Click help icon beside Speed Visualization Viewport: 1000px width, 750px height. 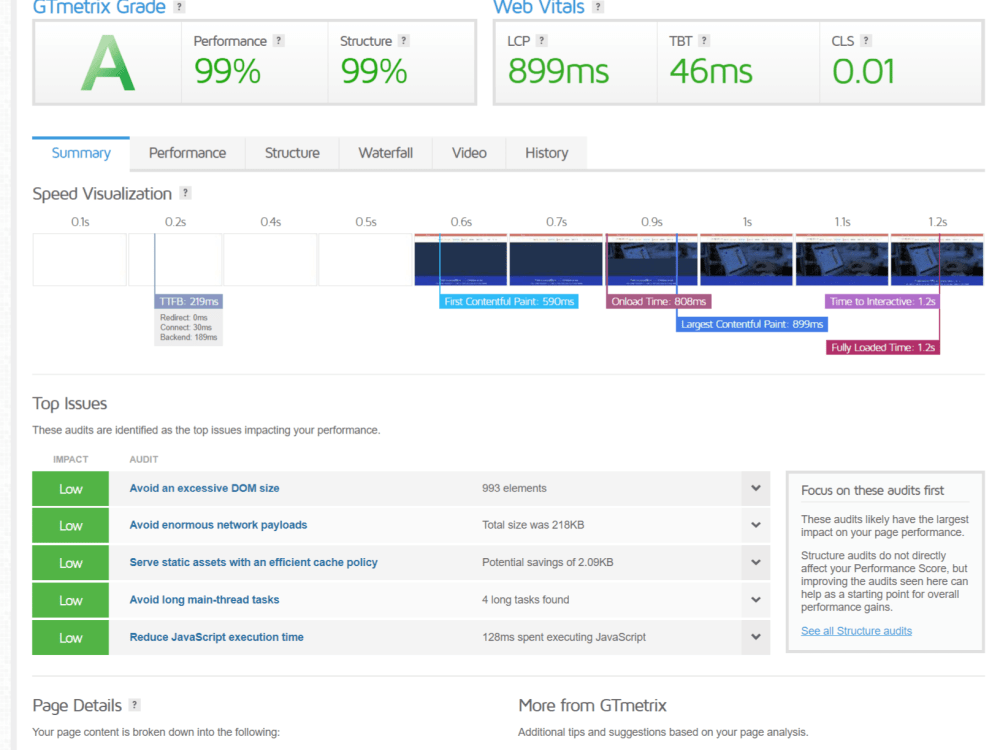[185, 193]
